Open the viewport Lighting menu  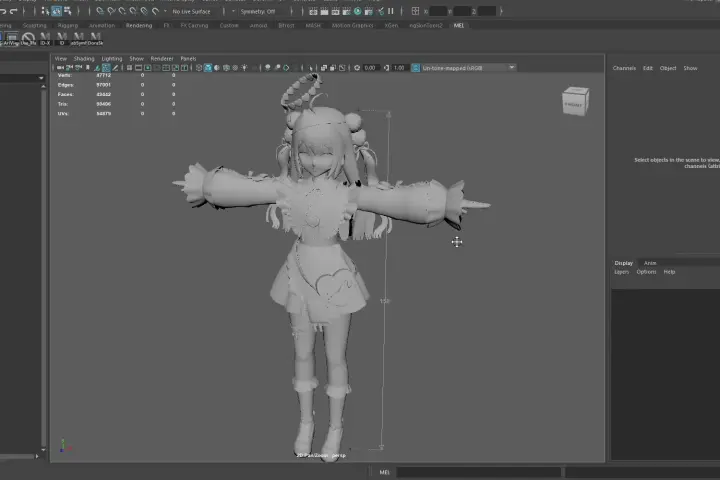click(112, 59)
